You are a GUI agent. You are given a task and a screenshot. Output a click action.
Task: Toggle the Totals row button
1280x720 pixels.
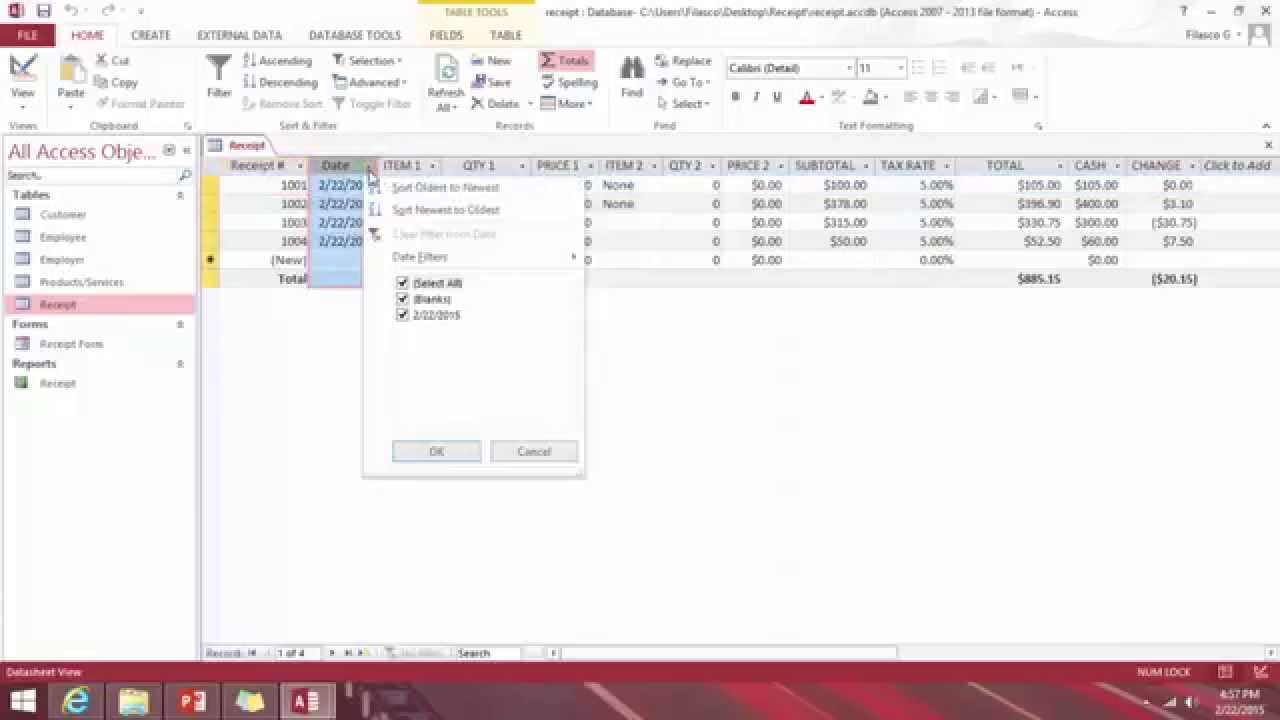[x=565, y=61]
